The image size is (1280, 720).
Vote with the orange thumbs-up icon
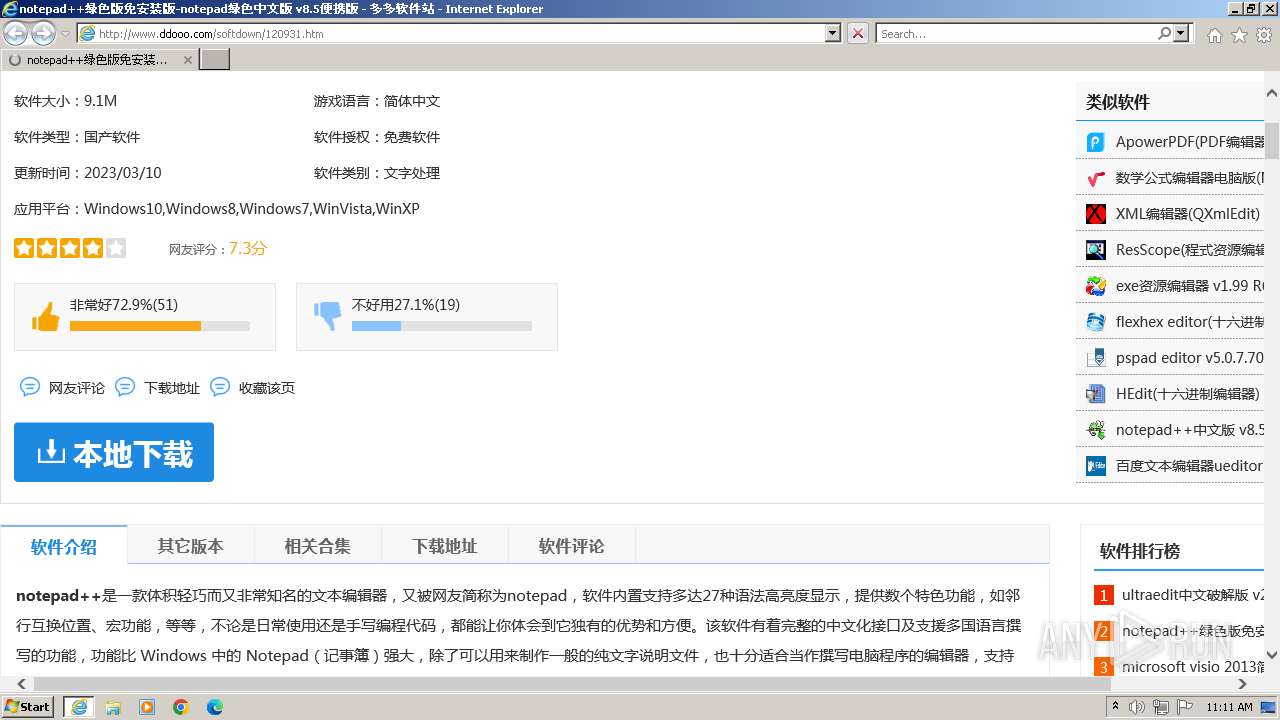[46, 317]
